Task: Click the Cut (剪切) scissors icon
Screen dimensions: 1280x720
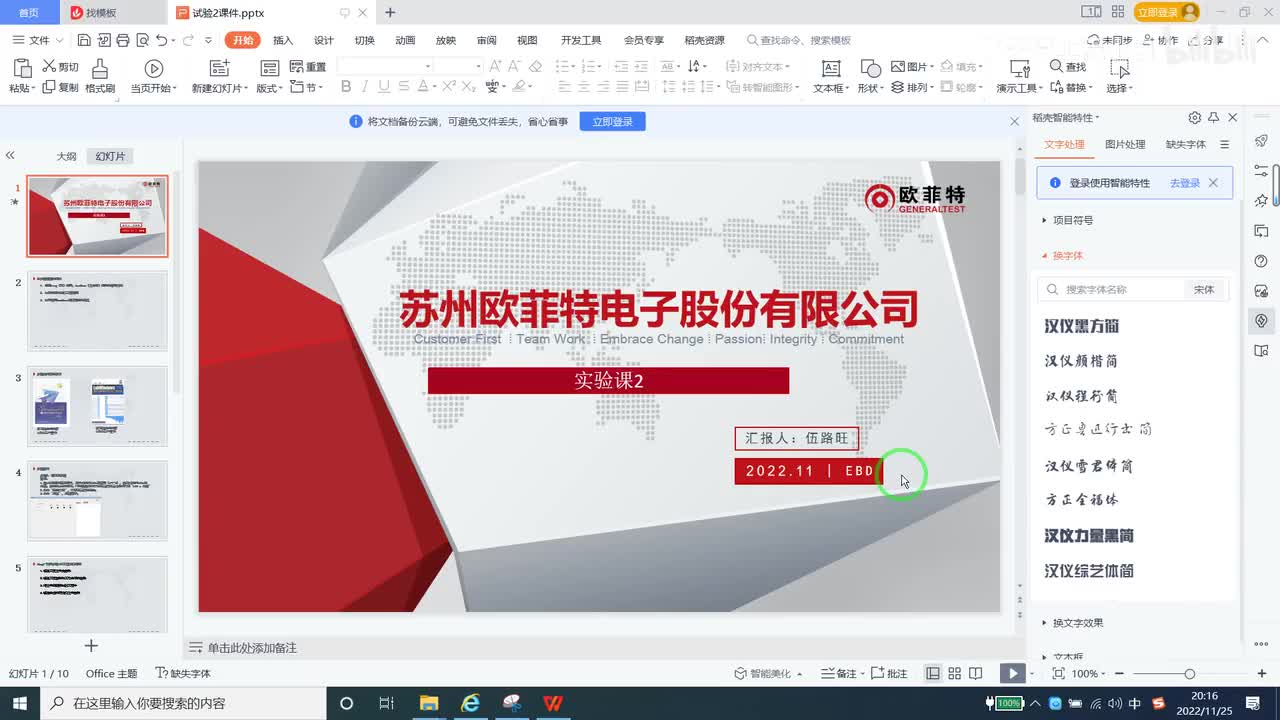Action: [48, 66]
